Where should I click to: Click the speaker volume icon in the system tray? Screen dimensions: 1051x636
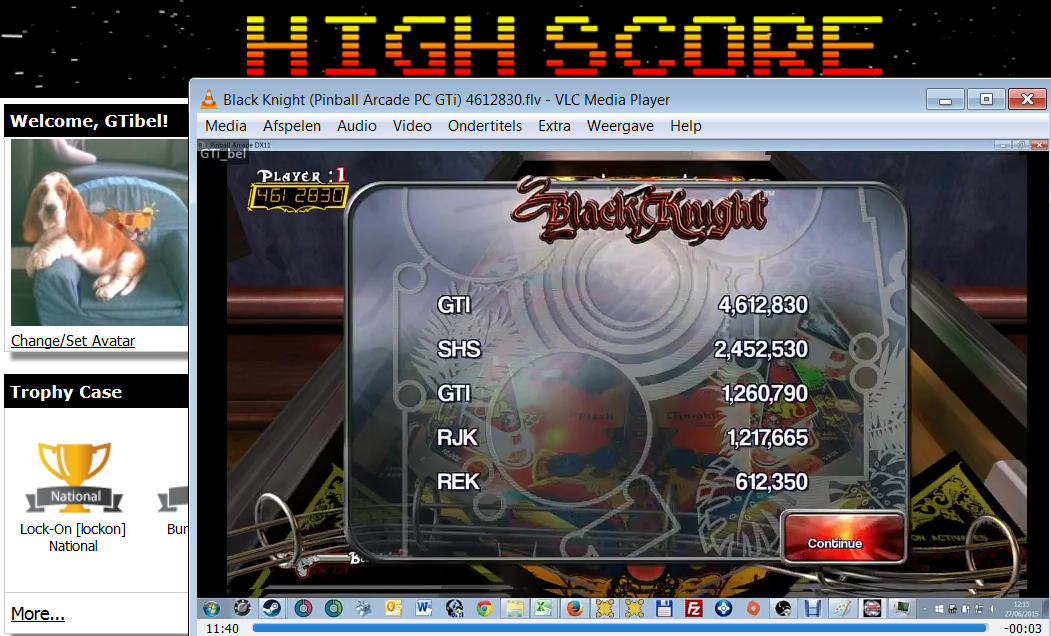992,609
